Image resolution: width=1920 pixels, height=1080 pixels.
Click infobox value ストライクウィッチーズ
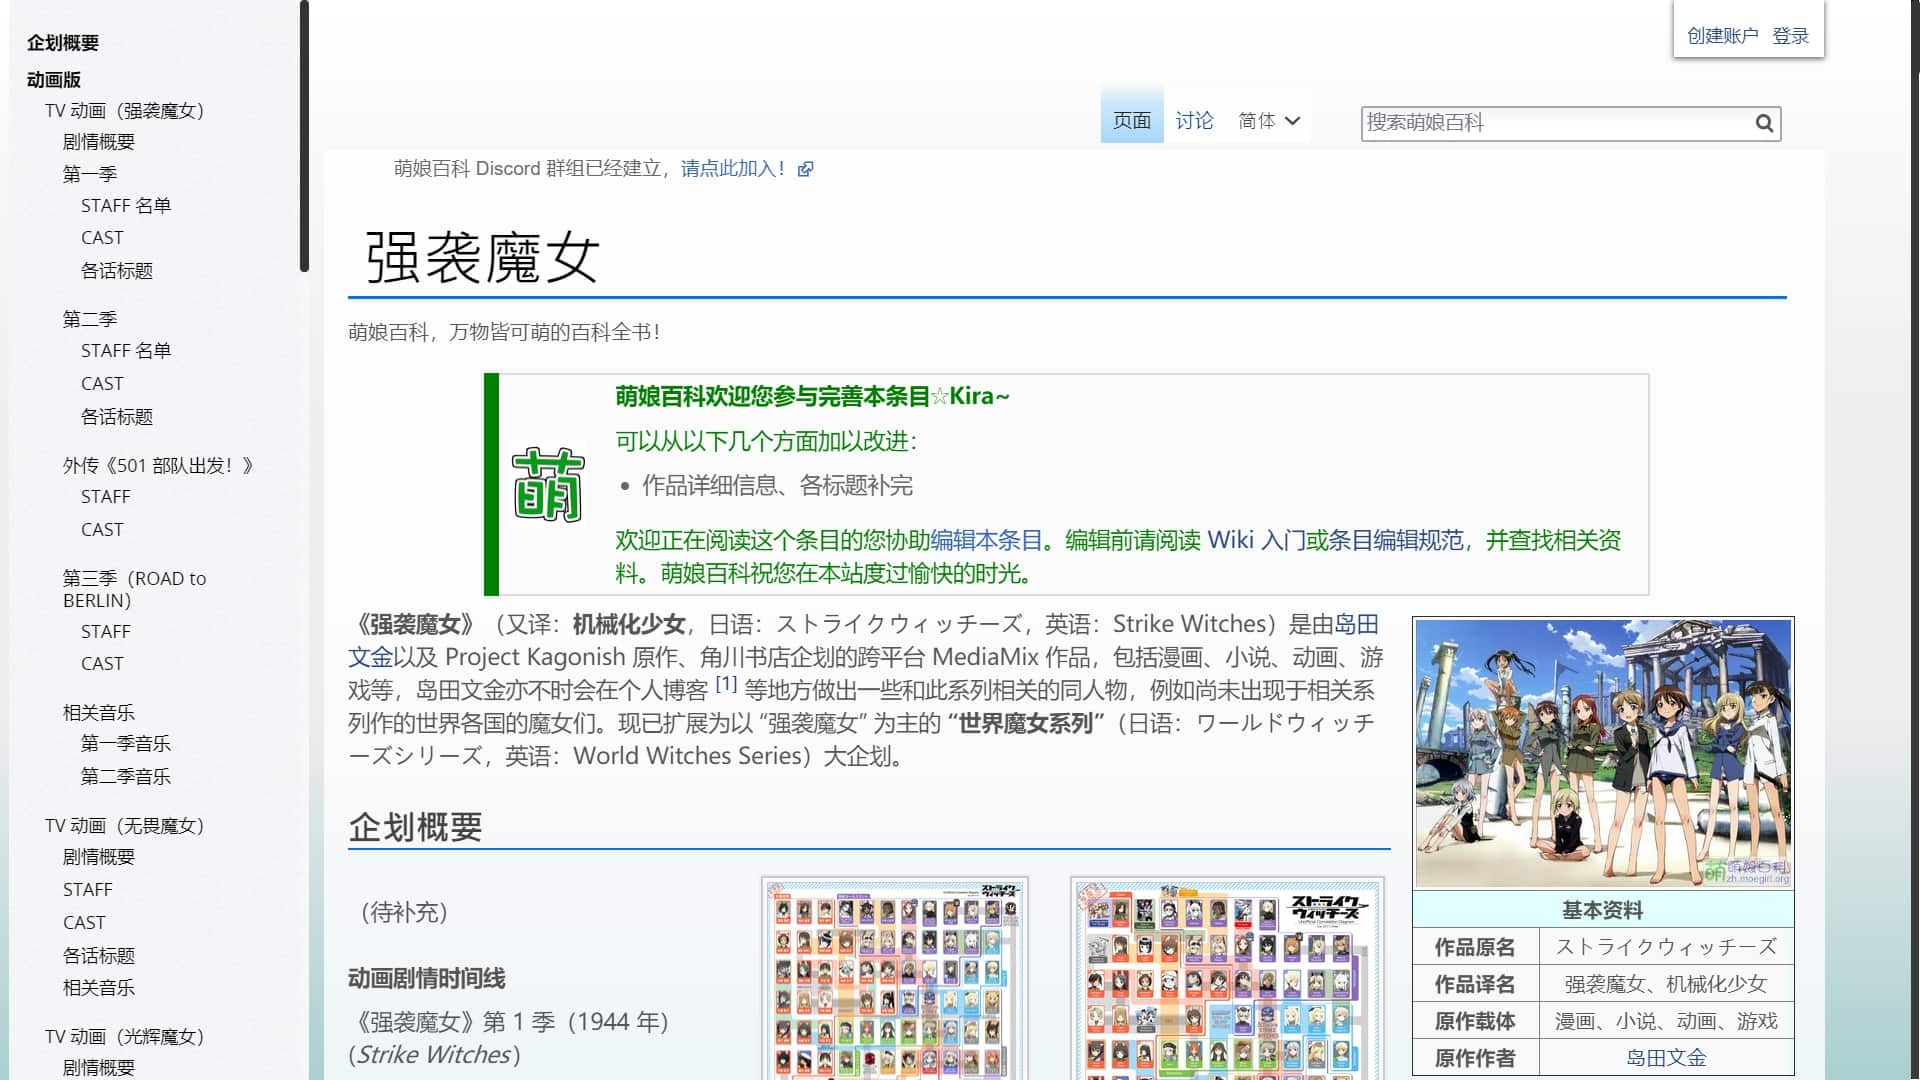pyautogui.click(x=1666, y=947)
